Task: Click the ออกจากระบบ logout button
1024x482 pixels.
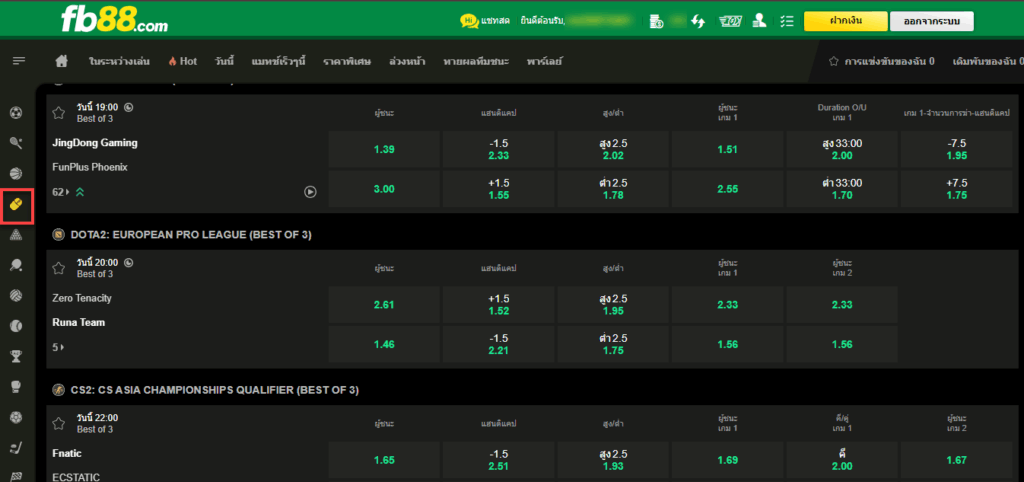Action: tap(931, 21)
